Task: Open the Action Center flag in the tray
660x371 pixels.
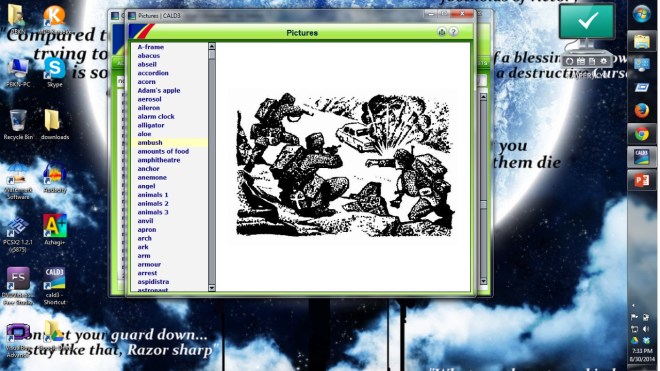Action: (634, 317)
